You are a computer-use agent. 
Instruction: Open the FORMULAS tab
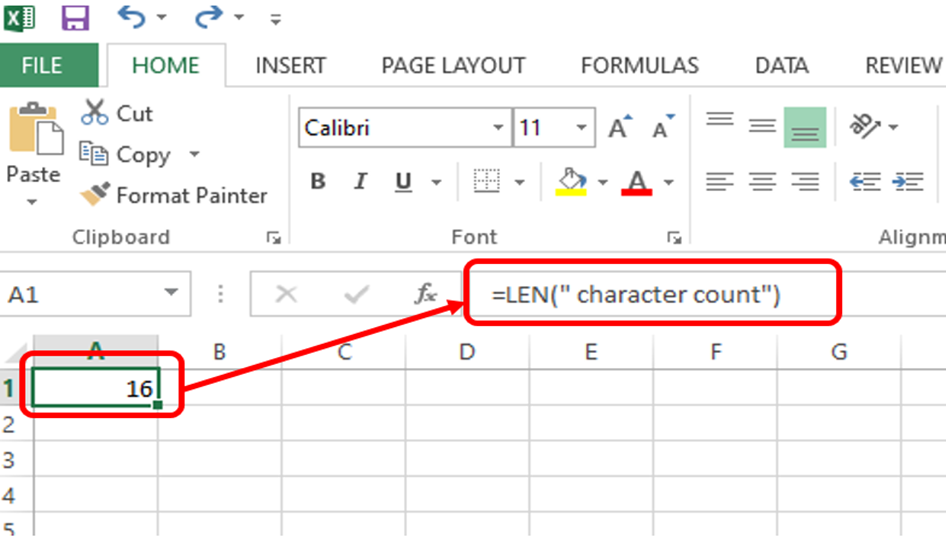pyautogui.click(x=640, y=65)
